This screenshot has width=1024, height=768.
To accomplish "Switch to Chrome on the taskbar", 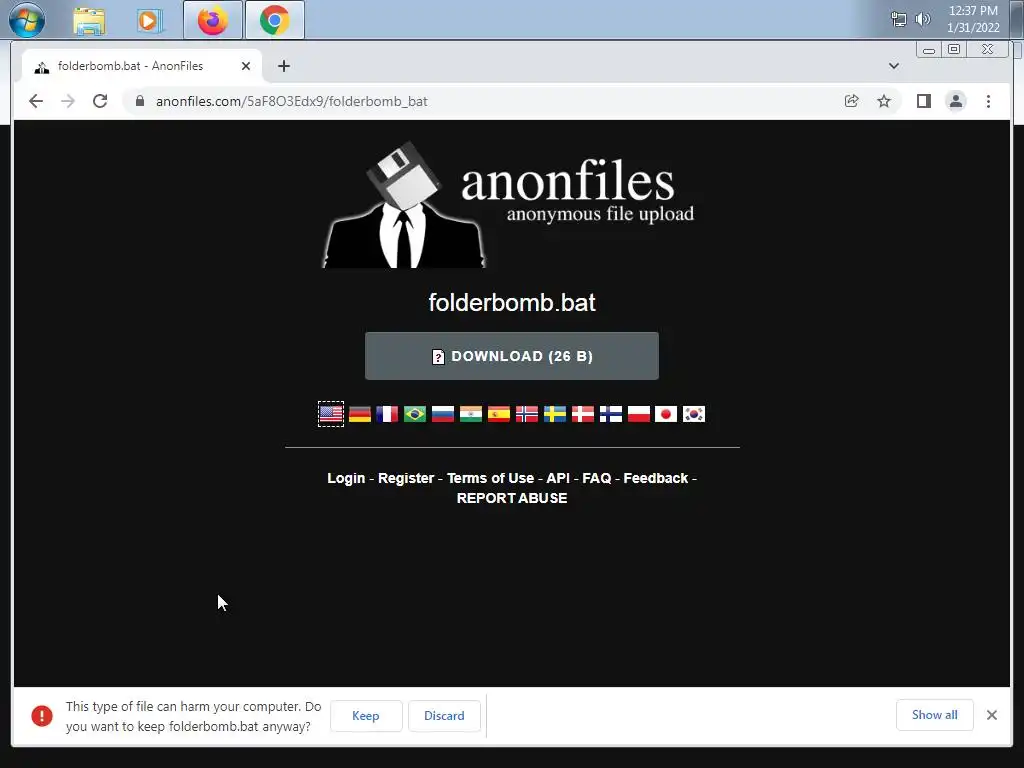I will (x=274, y=20).
